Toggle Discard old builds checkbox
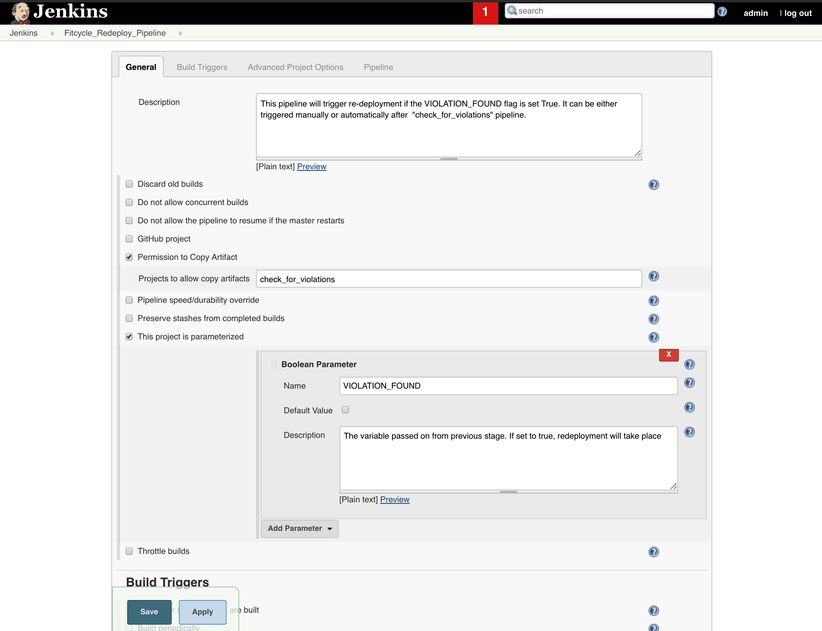Viewport: 822px width, 631px height. click(x=129, y=184)
